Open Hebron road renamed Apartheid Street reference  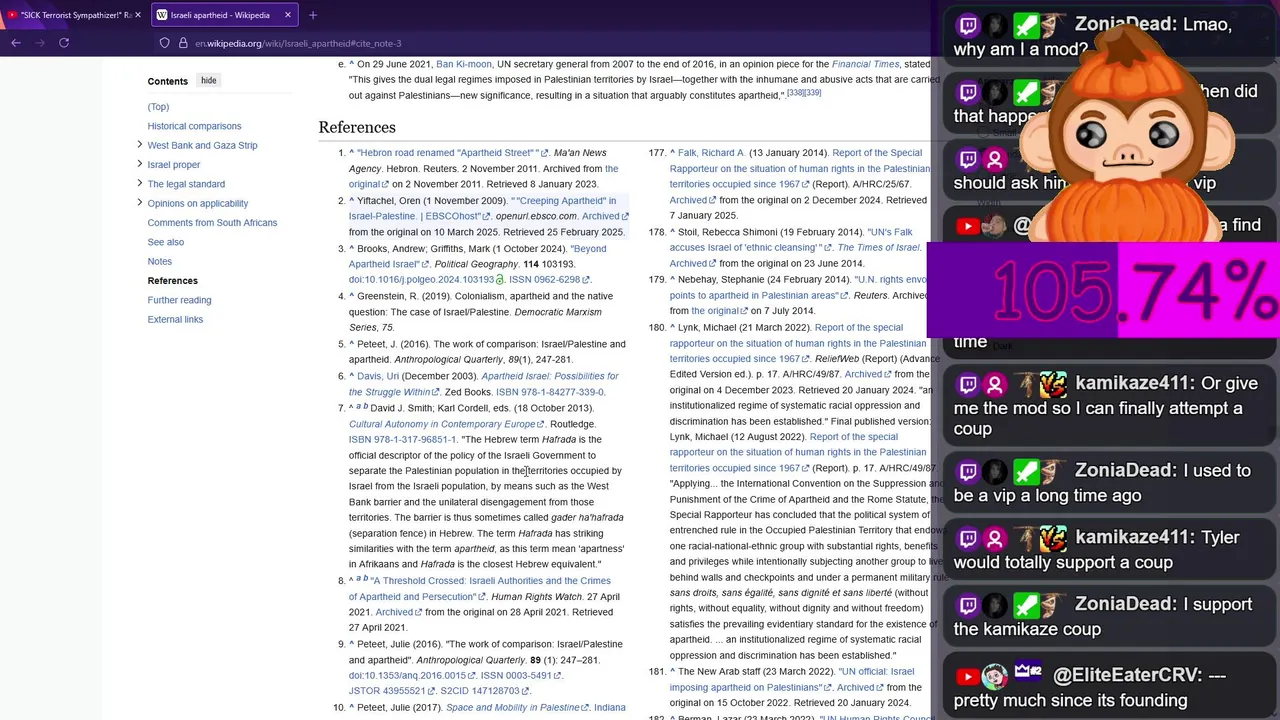[447, 153]
